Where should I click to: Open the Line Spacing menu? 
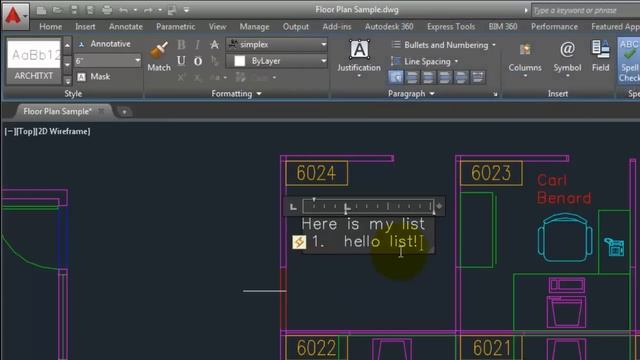424,61
